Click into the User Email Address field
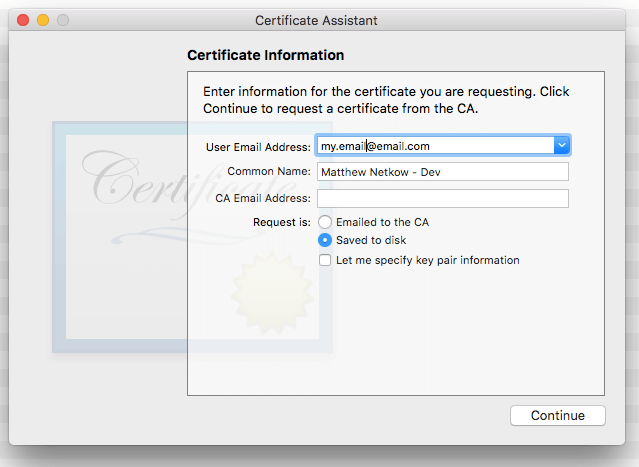This screenshot has width=639, height=467. click(435, 145)
